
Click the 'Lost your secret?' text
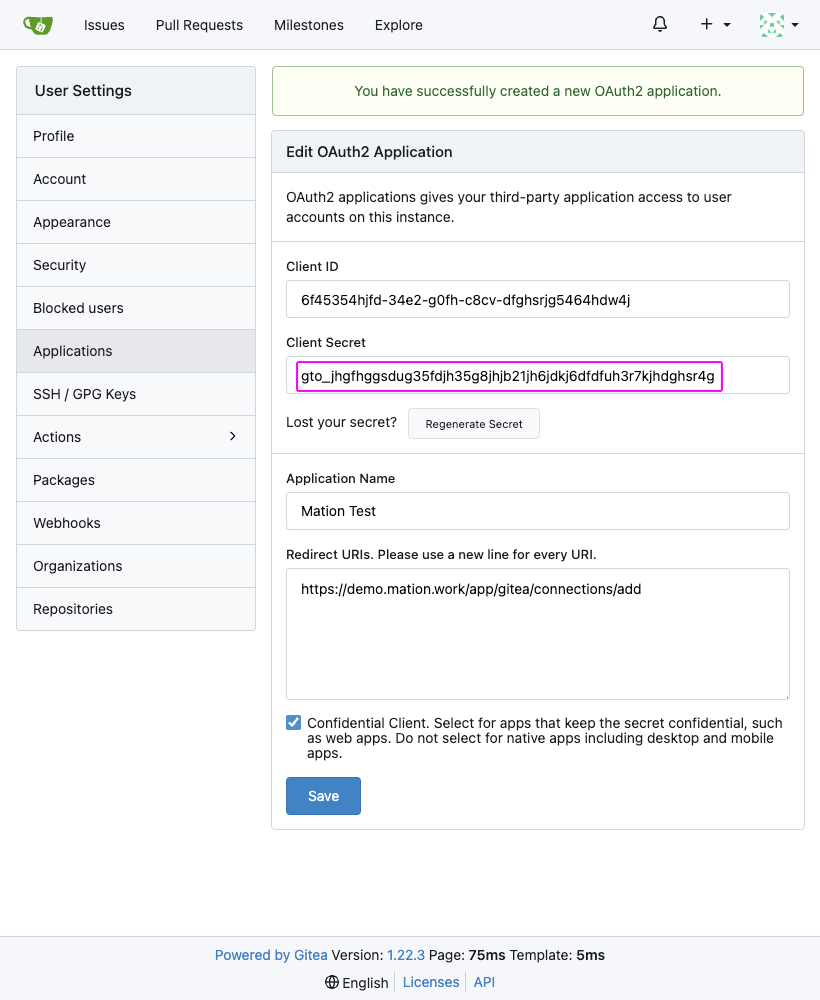pyautogui.click(x=341, y=422)
